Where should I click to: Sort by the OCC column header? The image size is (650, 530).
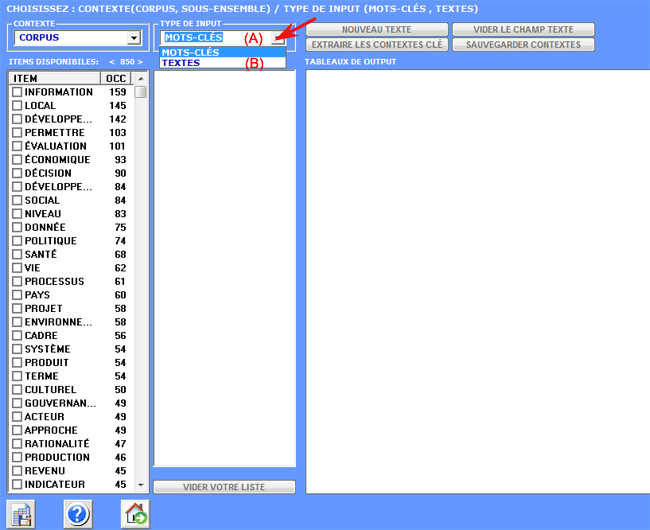[116, 78]
